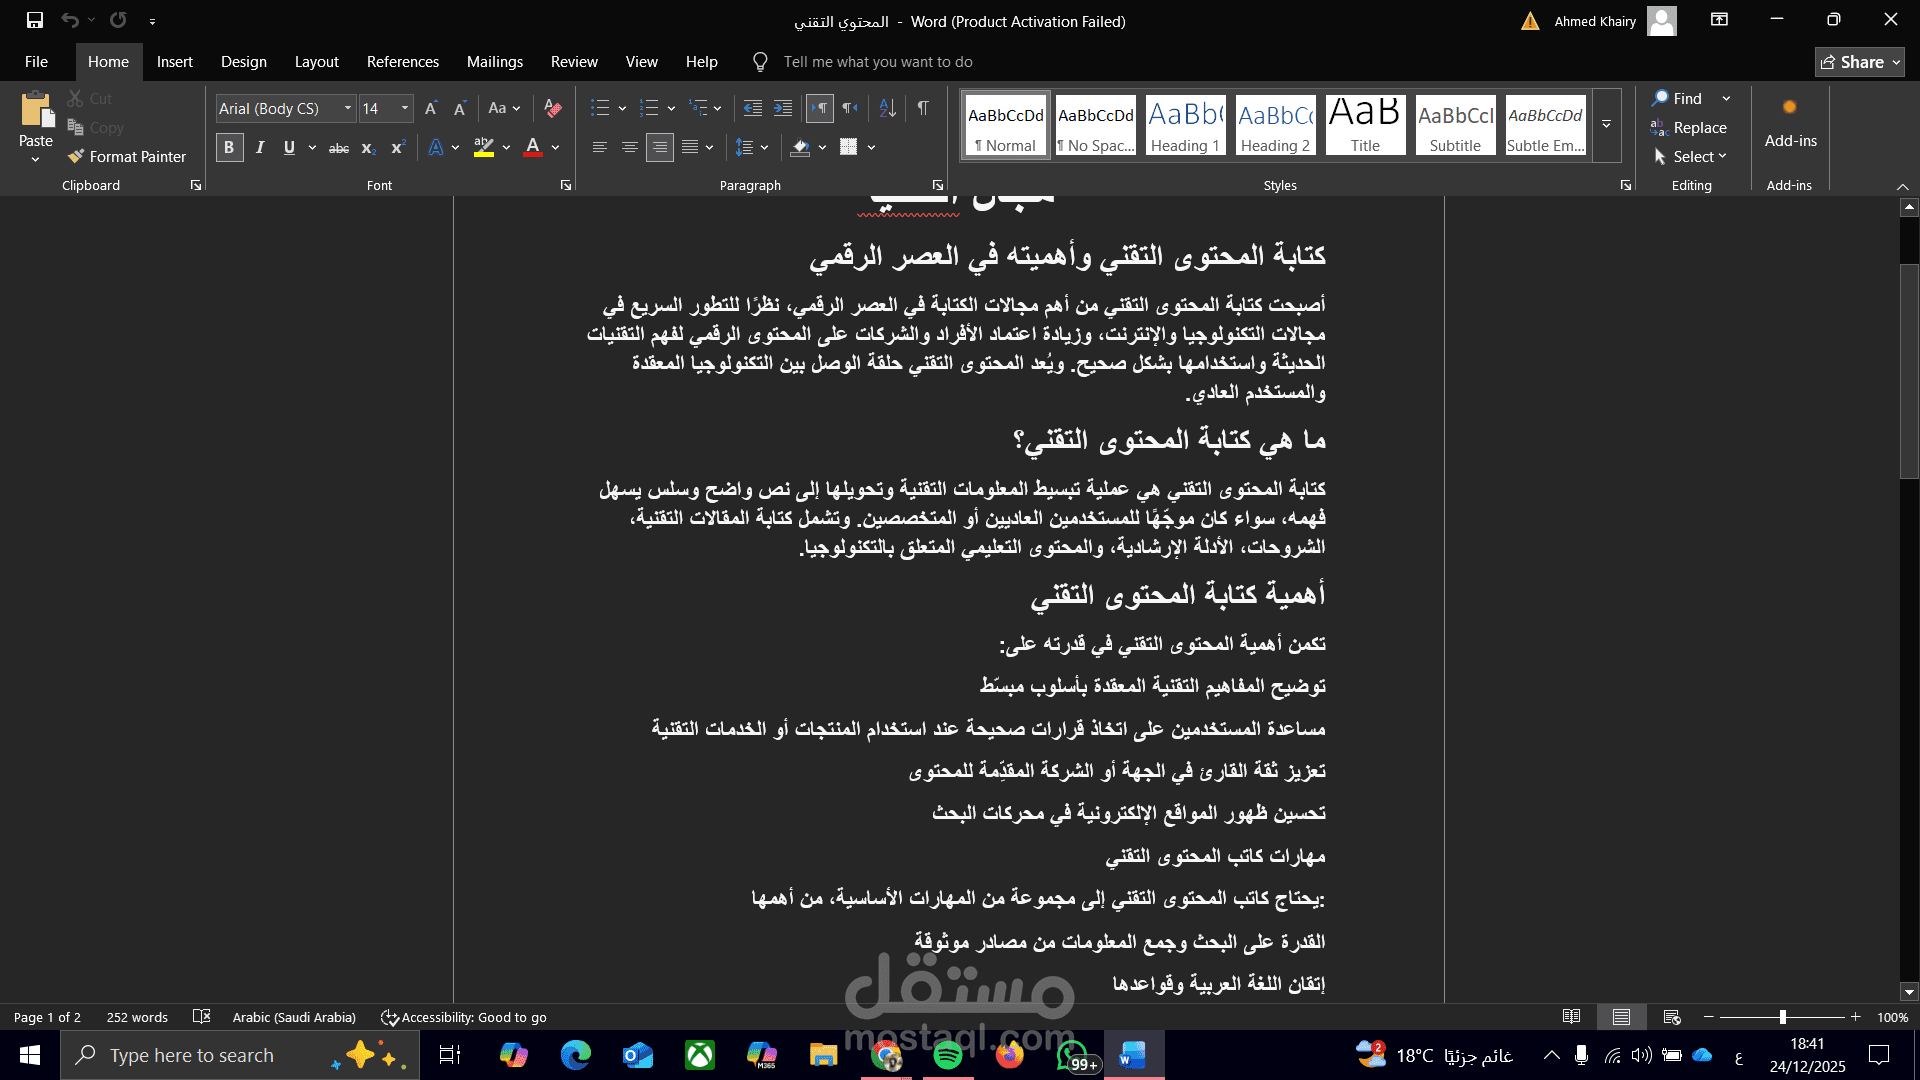
Task: Set left-to-right text direction
Action: [x=819, y=108]
